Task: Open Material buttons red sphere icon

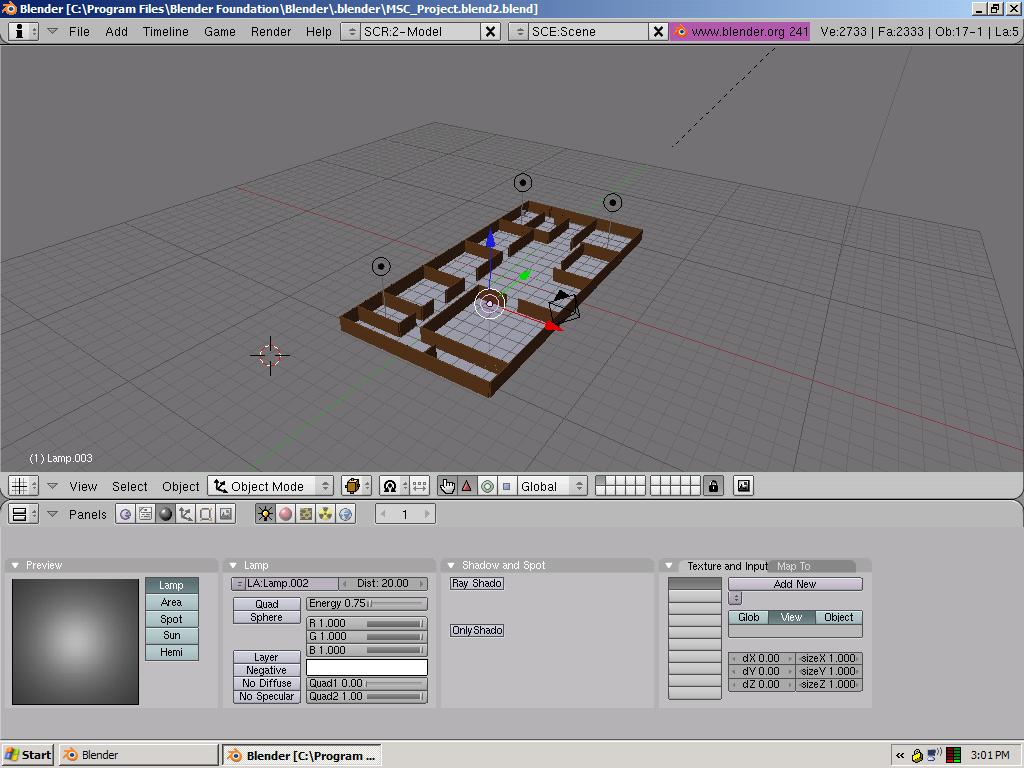Action: pyautogui.click(x=285, y=514)
